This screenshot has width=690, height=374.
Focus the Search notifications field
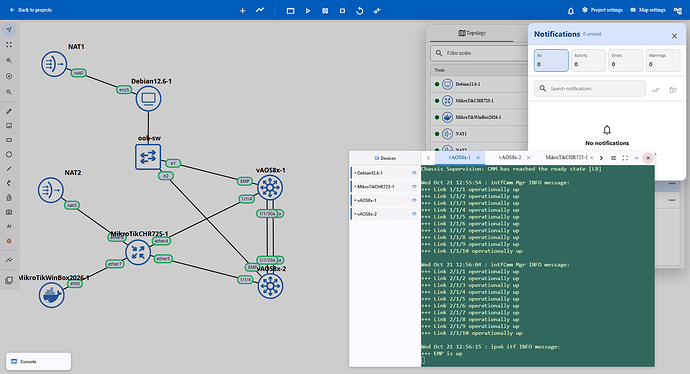[x=590, y=88]
